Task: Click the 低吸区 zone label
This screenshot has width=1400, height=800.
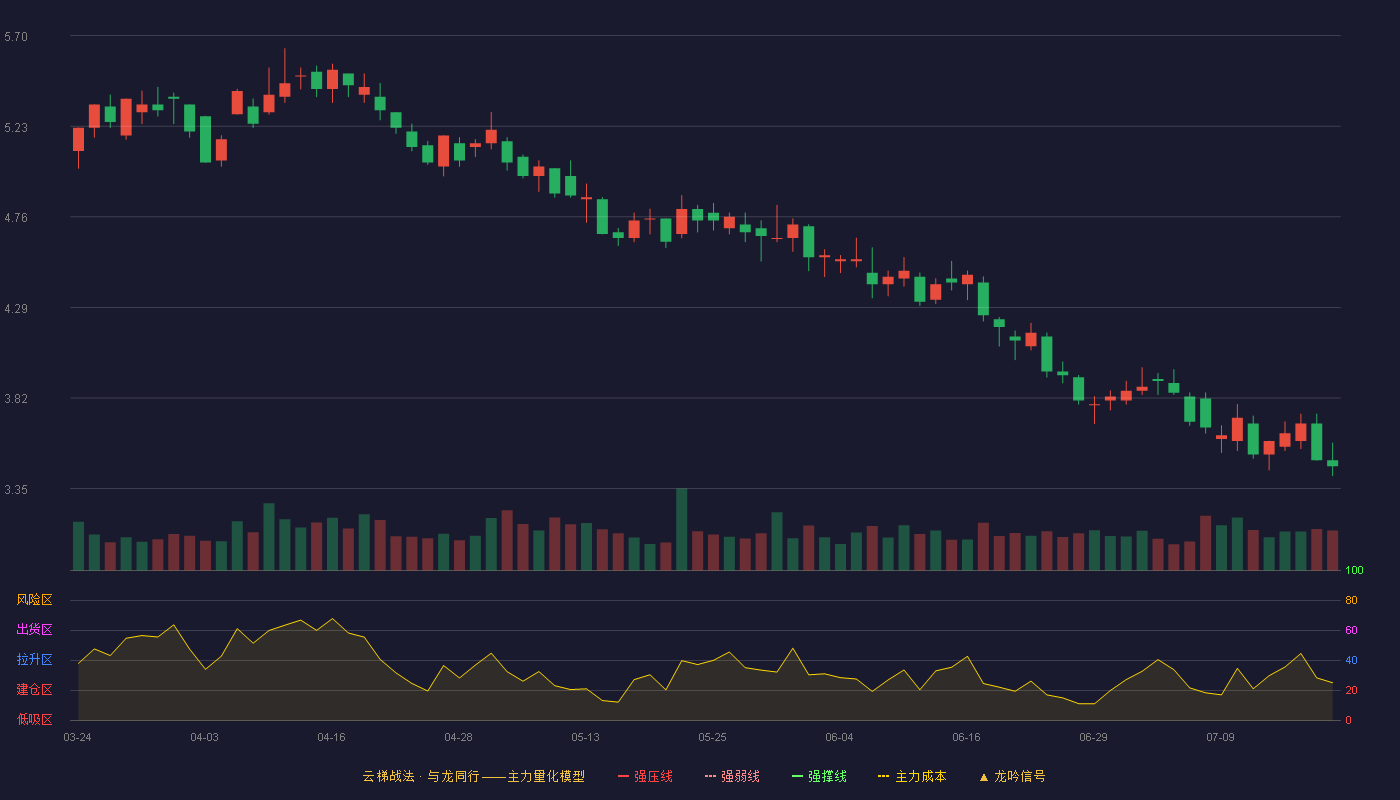Action: click(34, 719)
